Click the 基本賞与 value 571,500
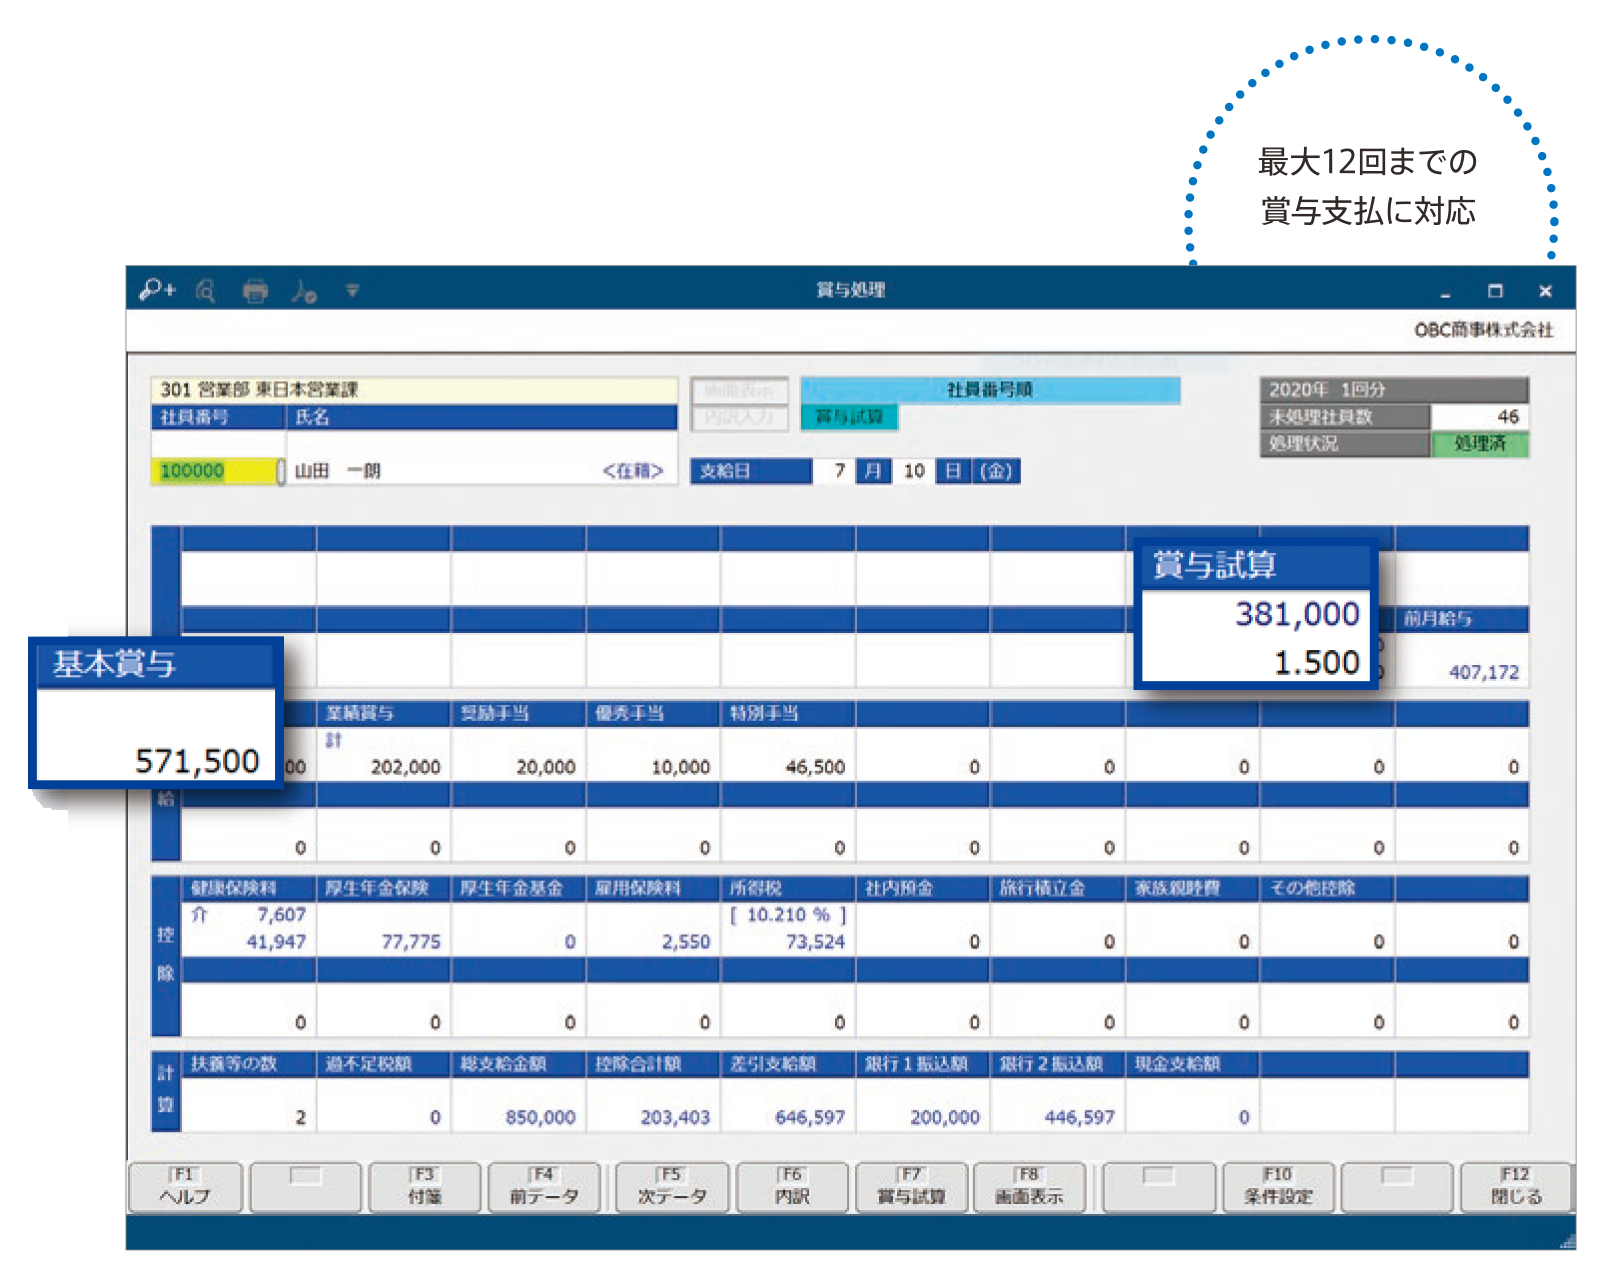The width and height of the screenshot is (1603, 1285). pos(197,761)
